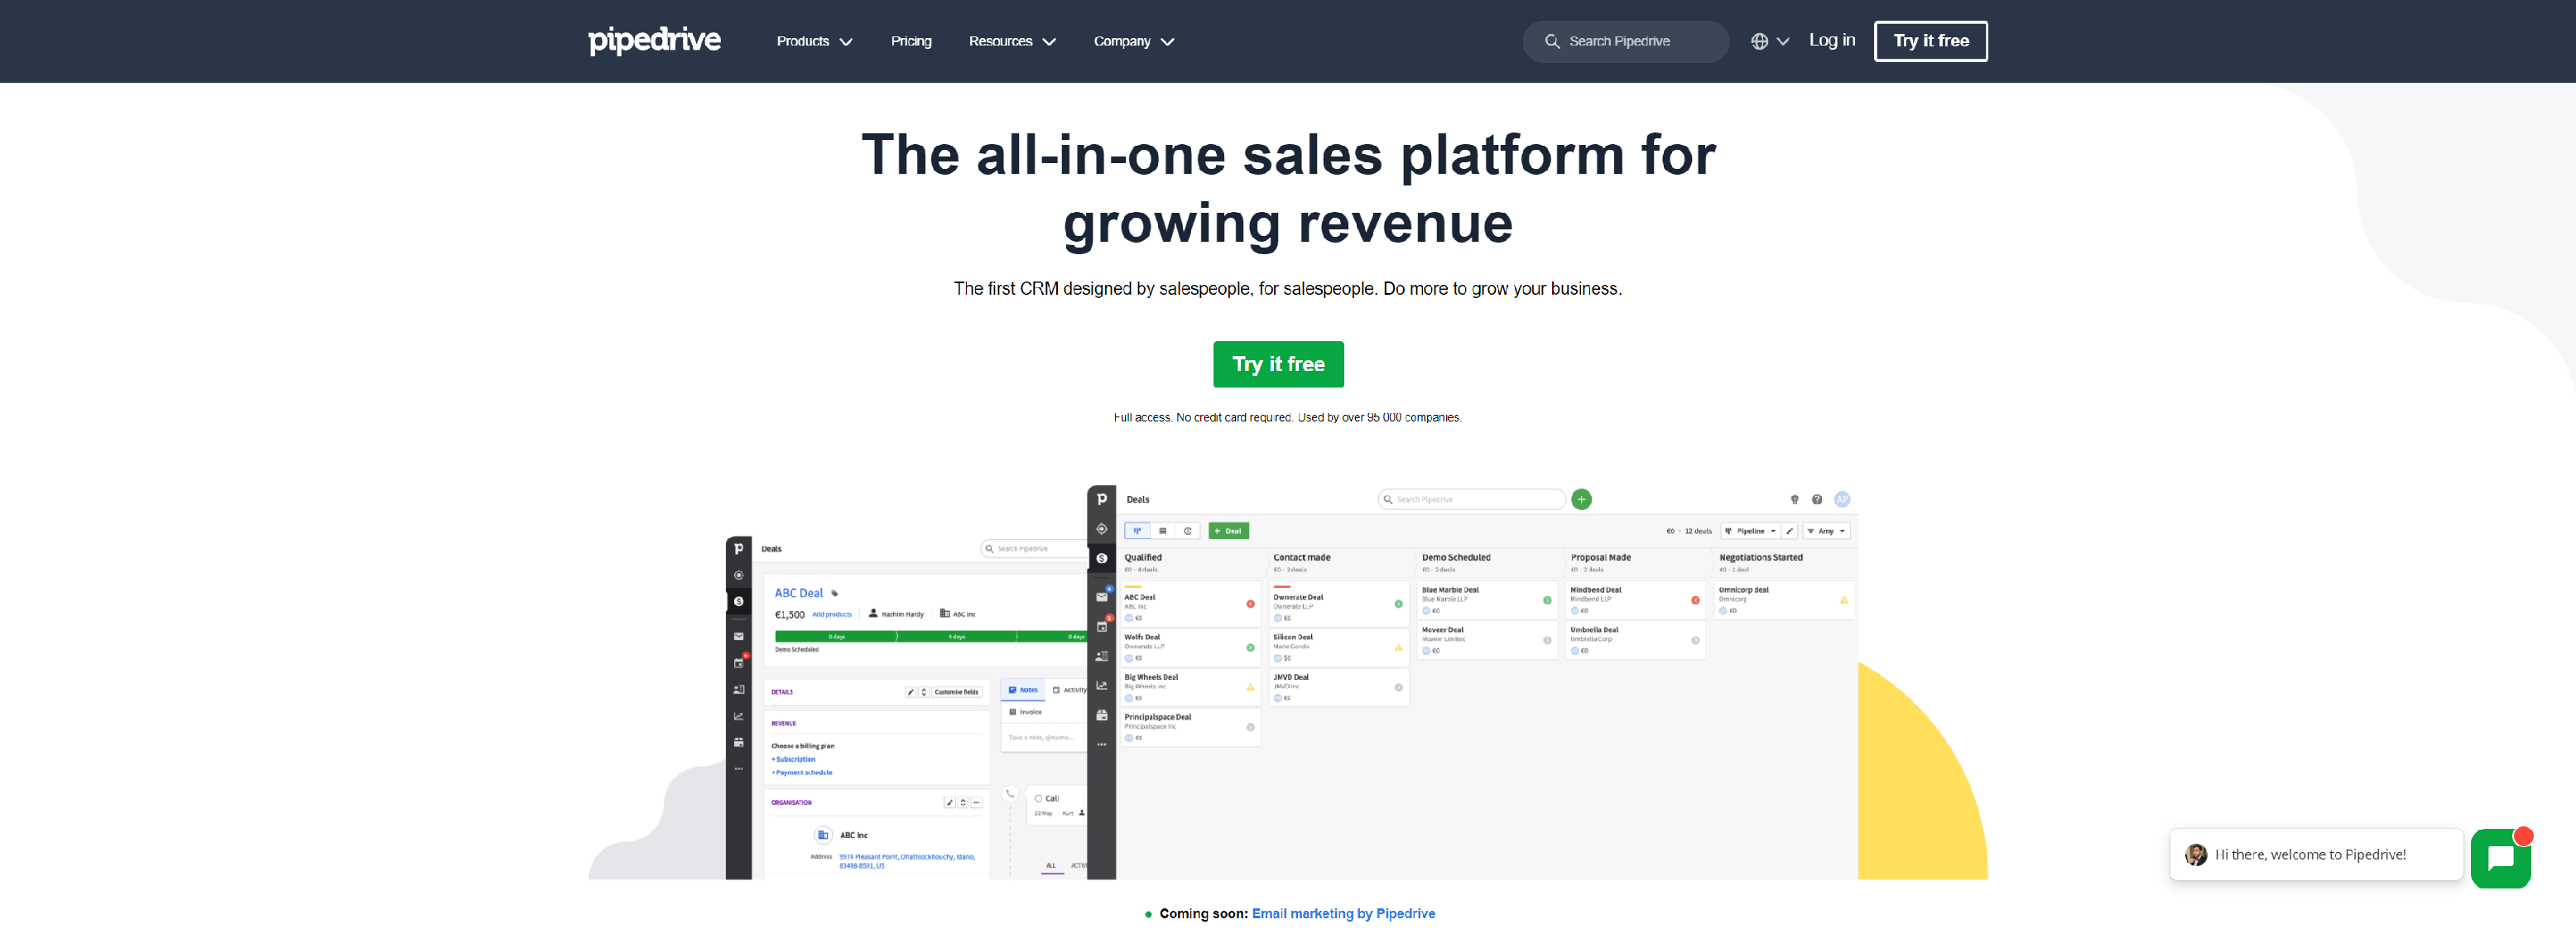Expand the Resources navigation menu
Image resolution: width=2576 pixels, height=934 pixels.
click(1012, 41)
